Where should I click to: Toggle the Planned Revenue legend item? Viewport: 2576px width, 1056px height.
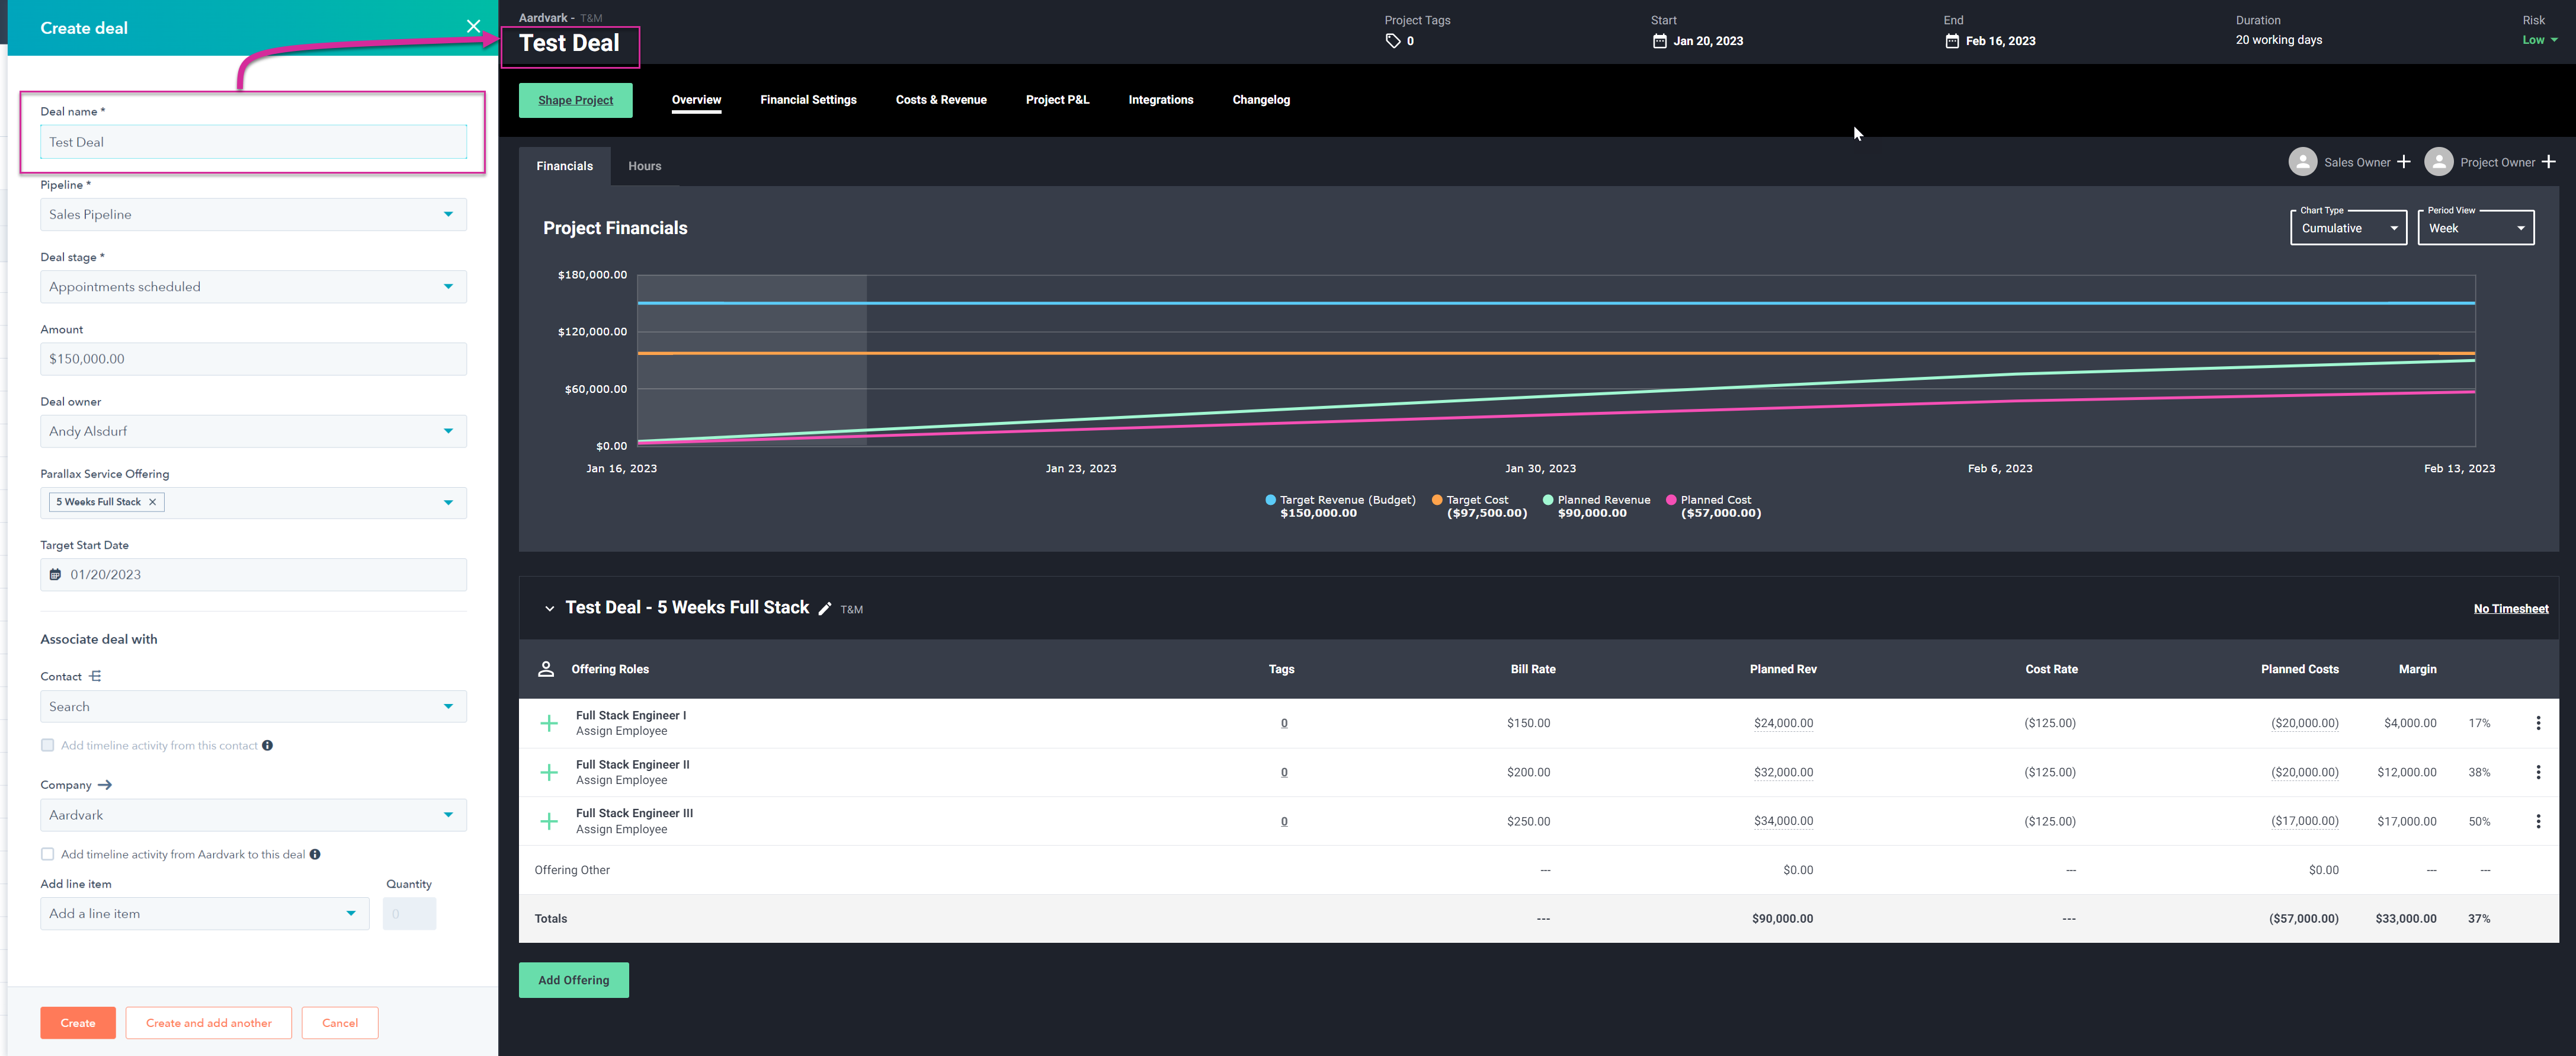tap(1548, 500)
